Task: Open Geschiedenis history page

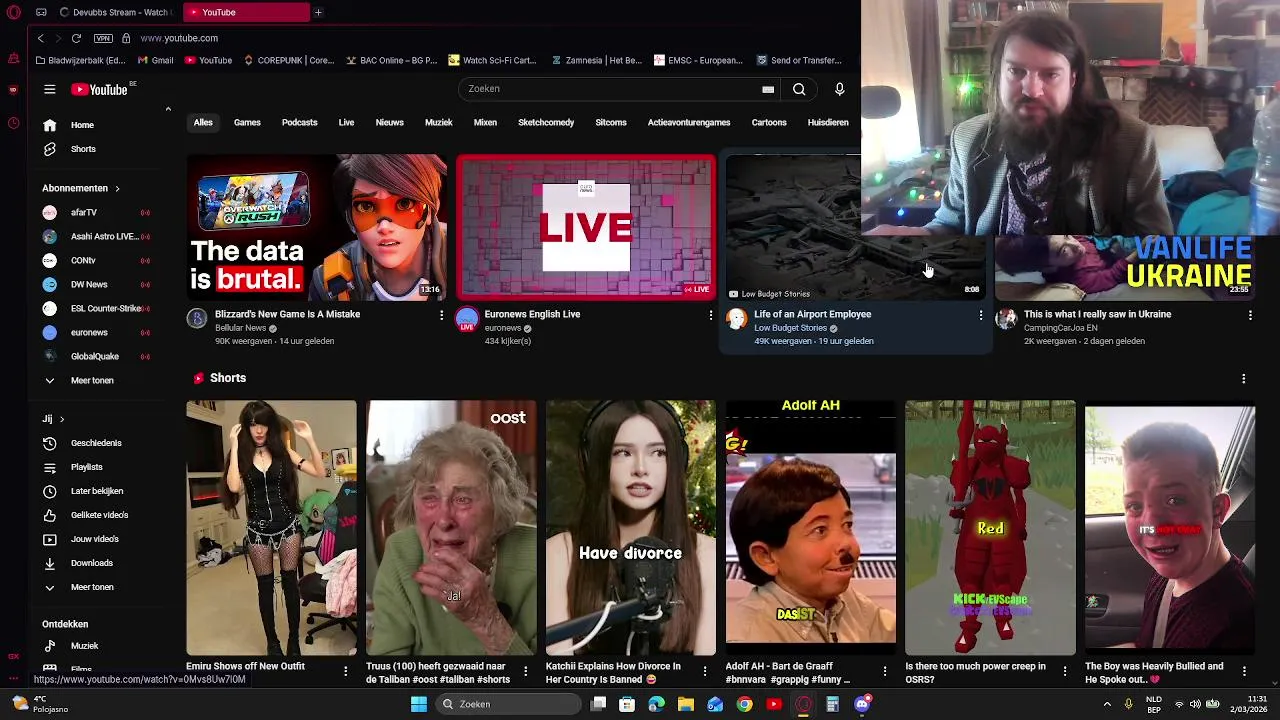Action: click(x=97, y=443)
